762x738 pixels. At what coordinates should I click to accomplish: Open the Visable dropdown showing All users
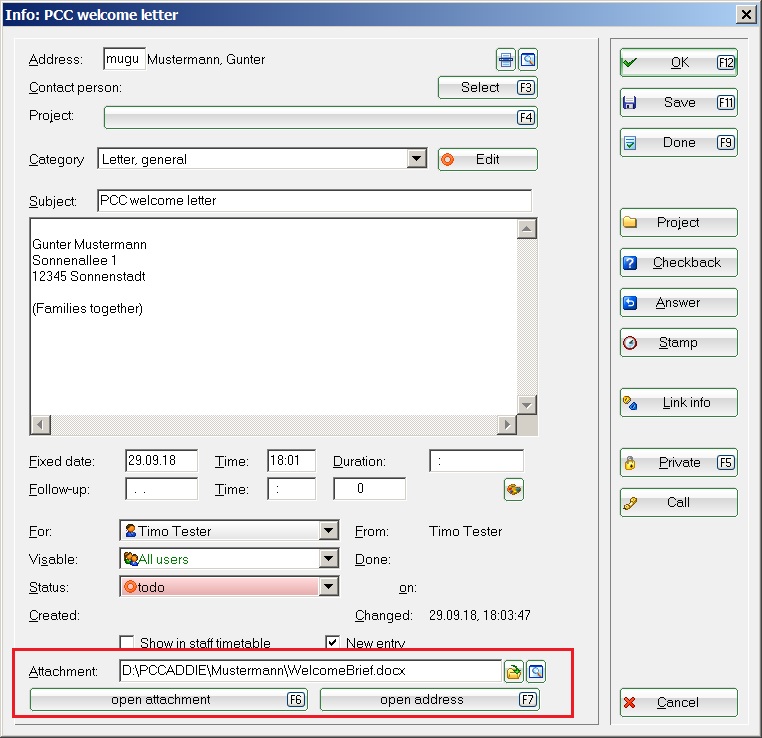[328, 559]
